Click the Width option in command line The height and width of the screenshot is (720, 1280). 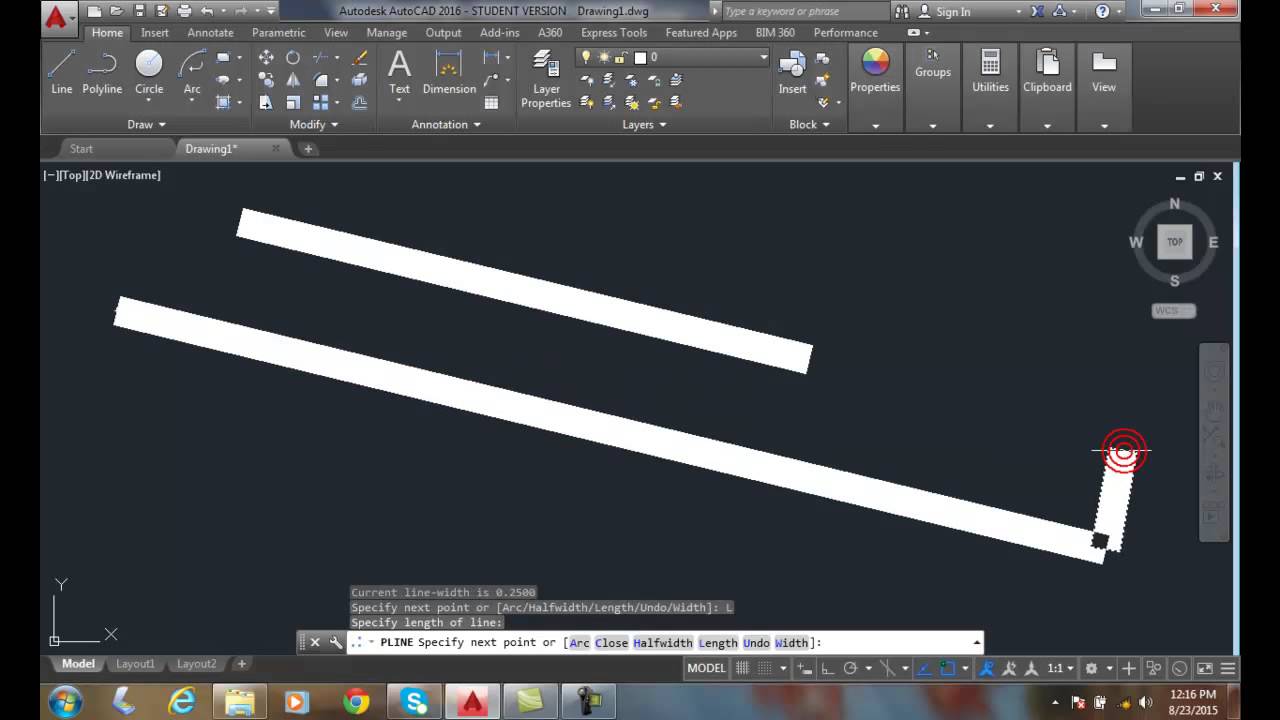pyautogui.click(x=791, y=643)
